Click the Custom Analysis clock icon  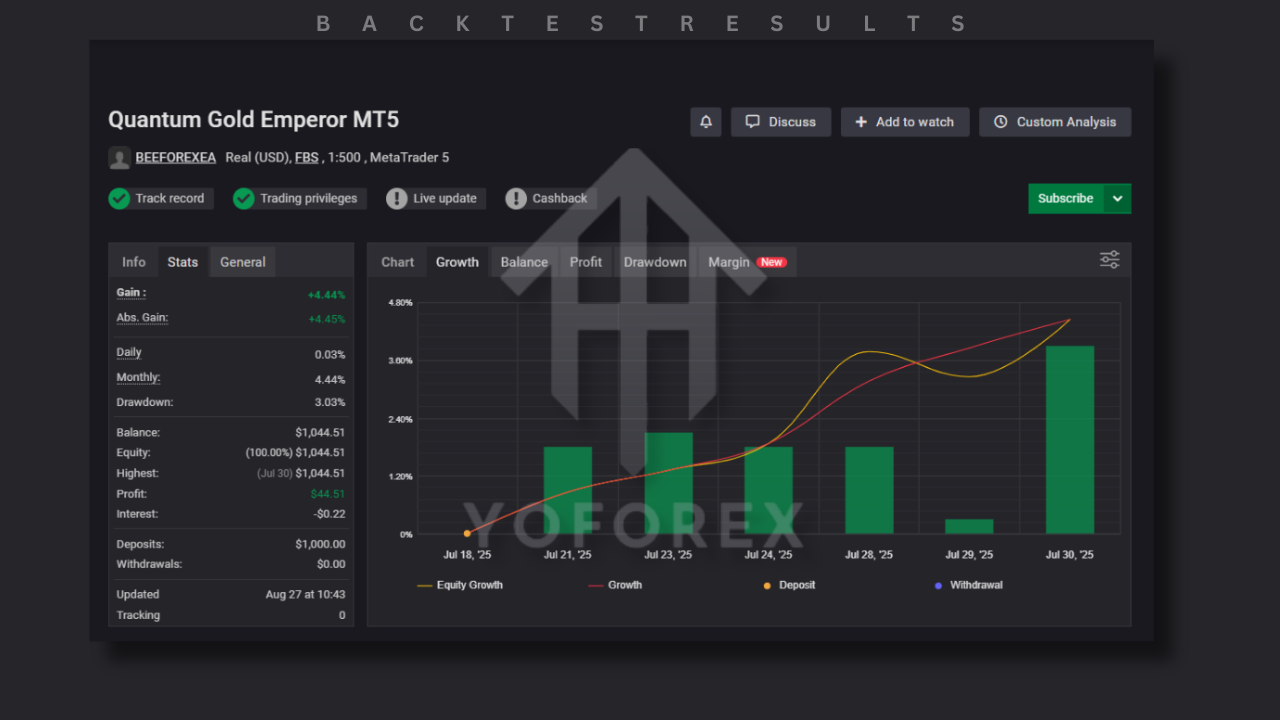(1000, 122)
